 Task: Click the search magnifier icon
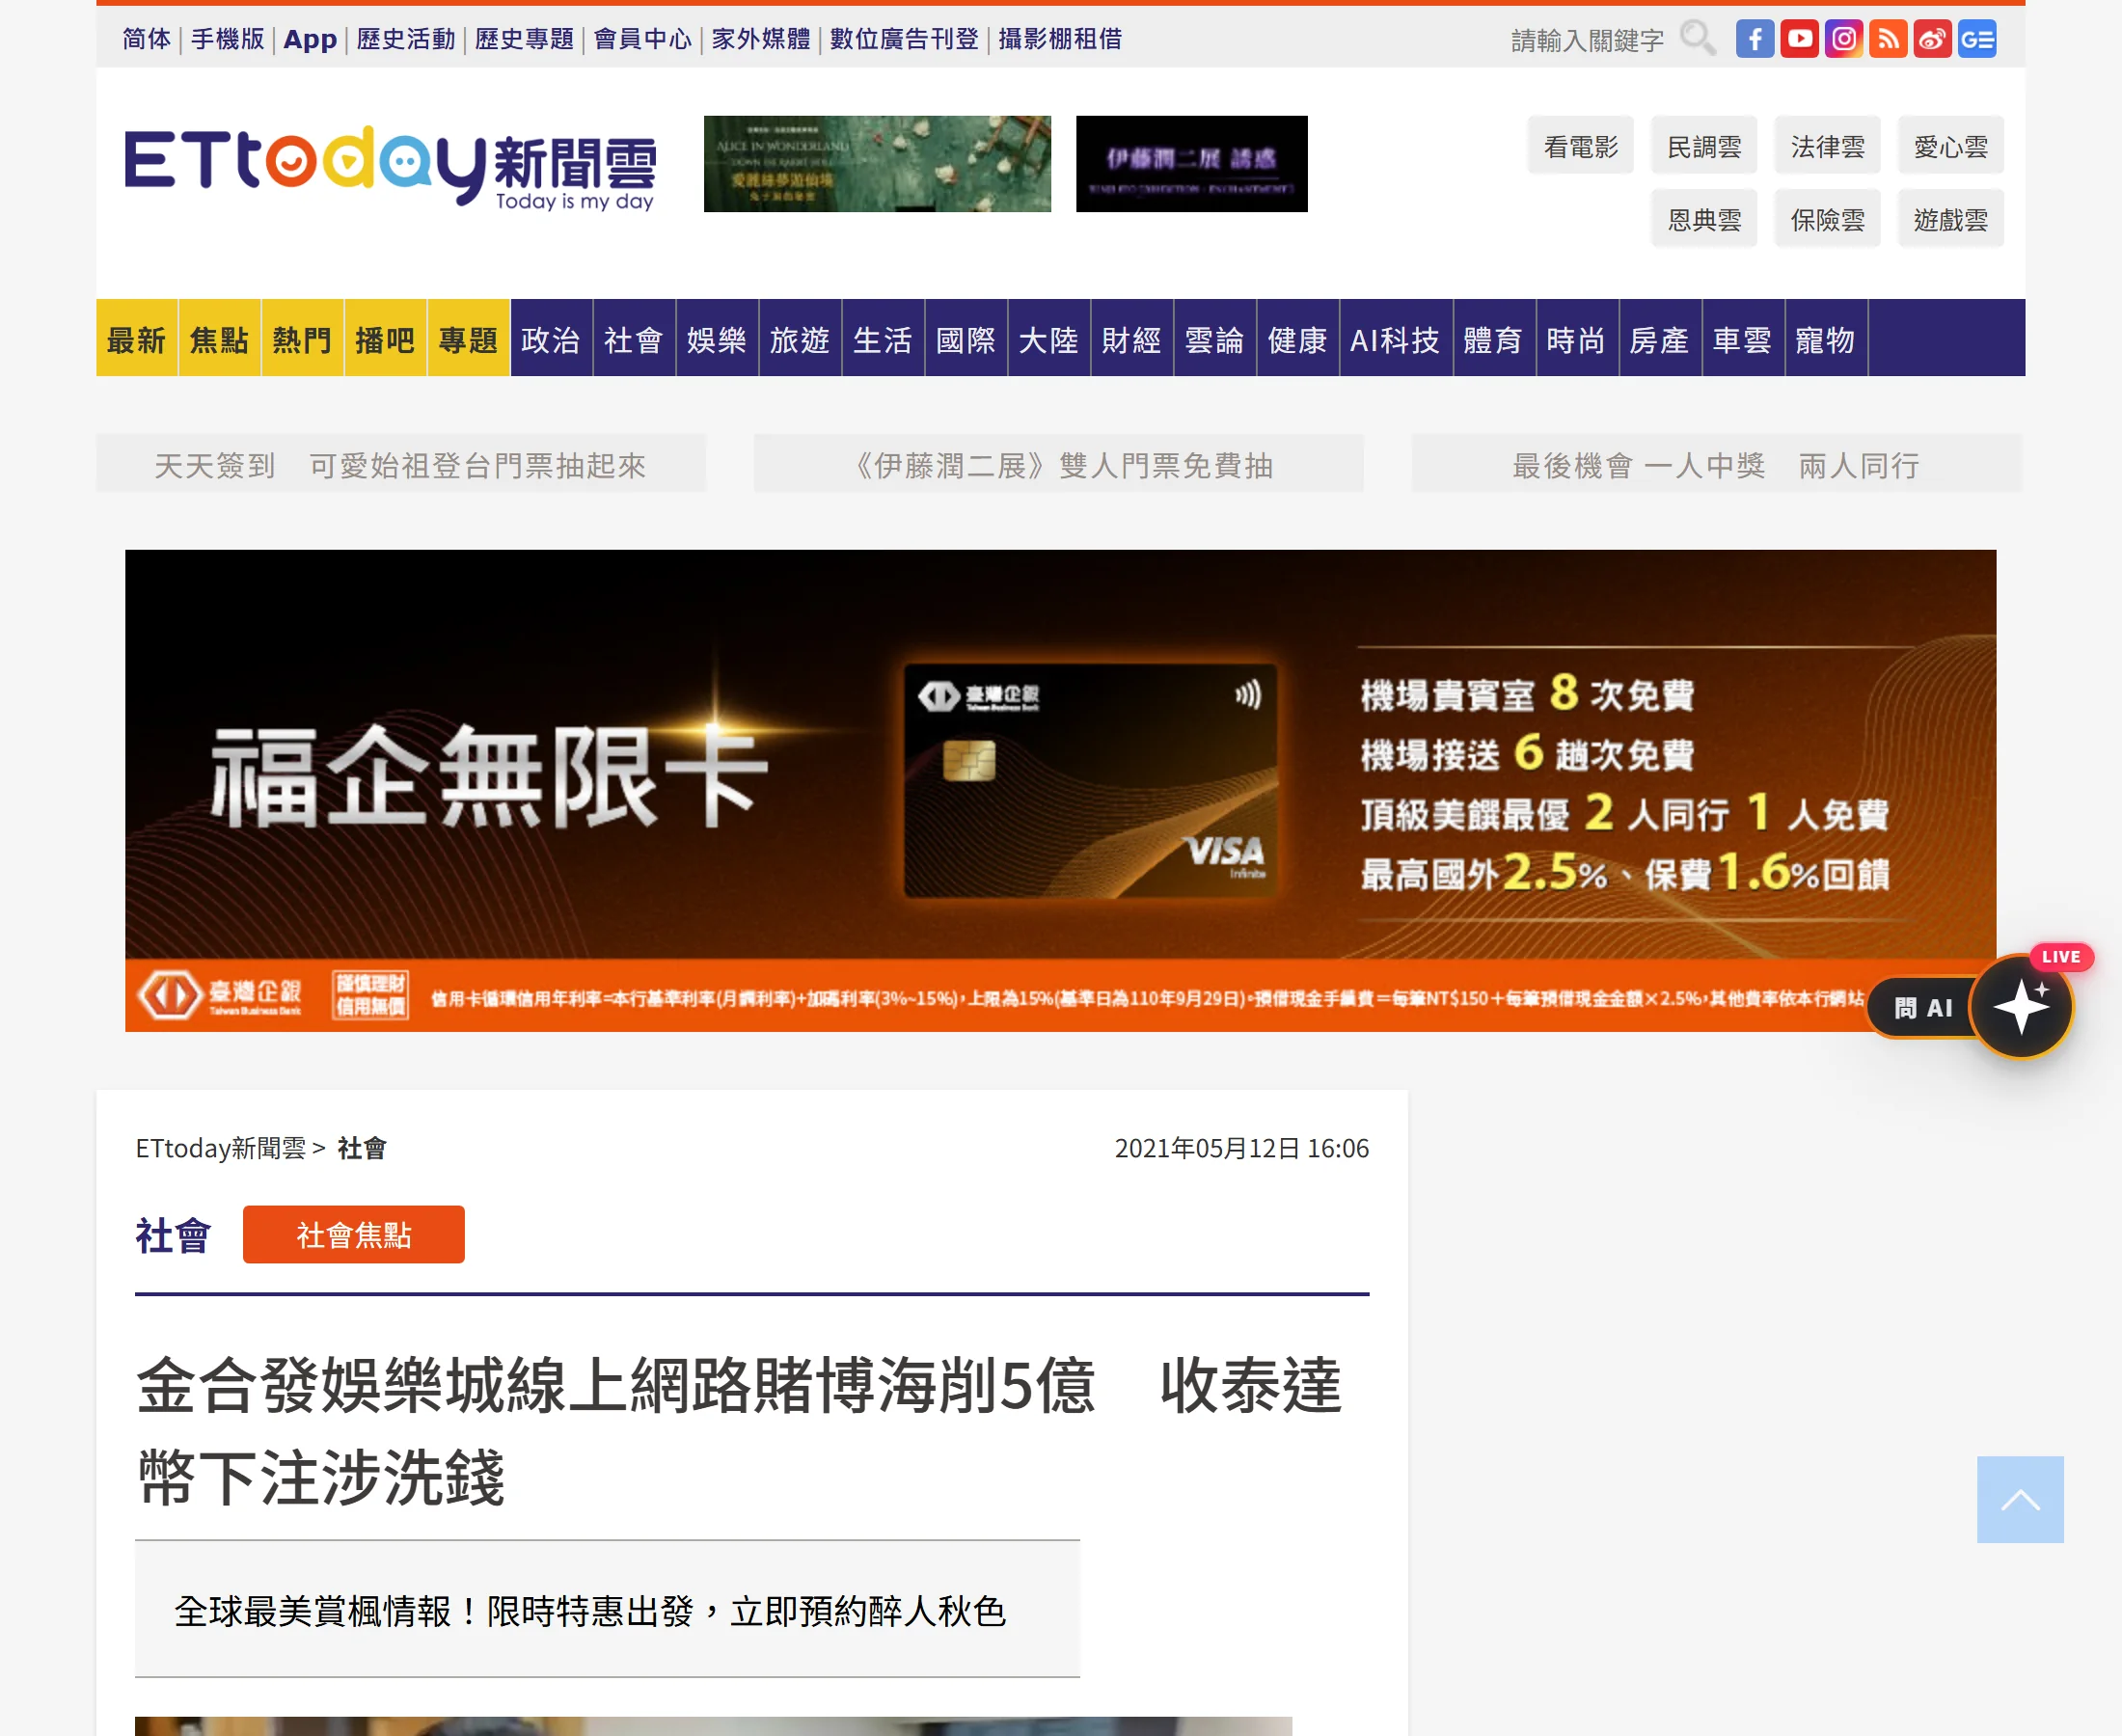tap(1697, 38)
